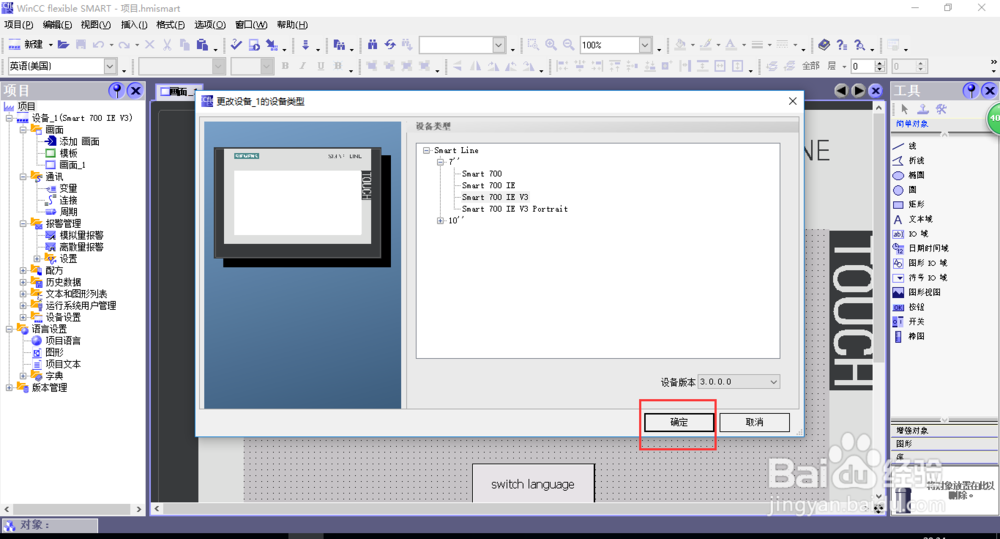
Task: Expand the 历史数据 tree node
Action: click(23, 283)
